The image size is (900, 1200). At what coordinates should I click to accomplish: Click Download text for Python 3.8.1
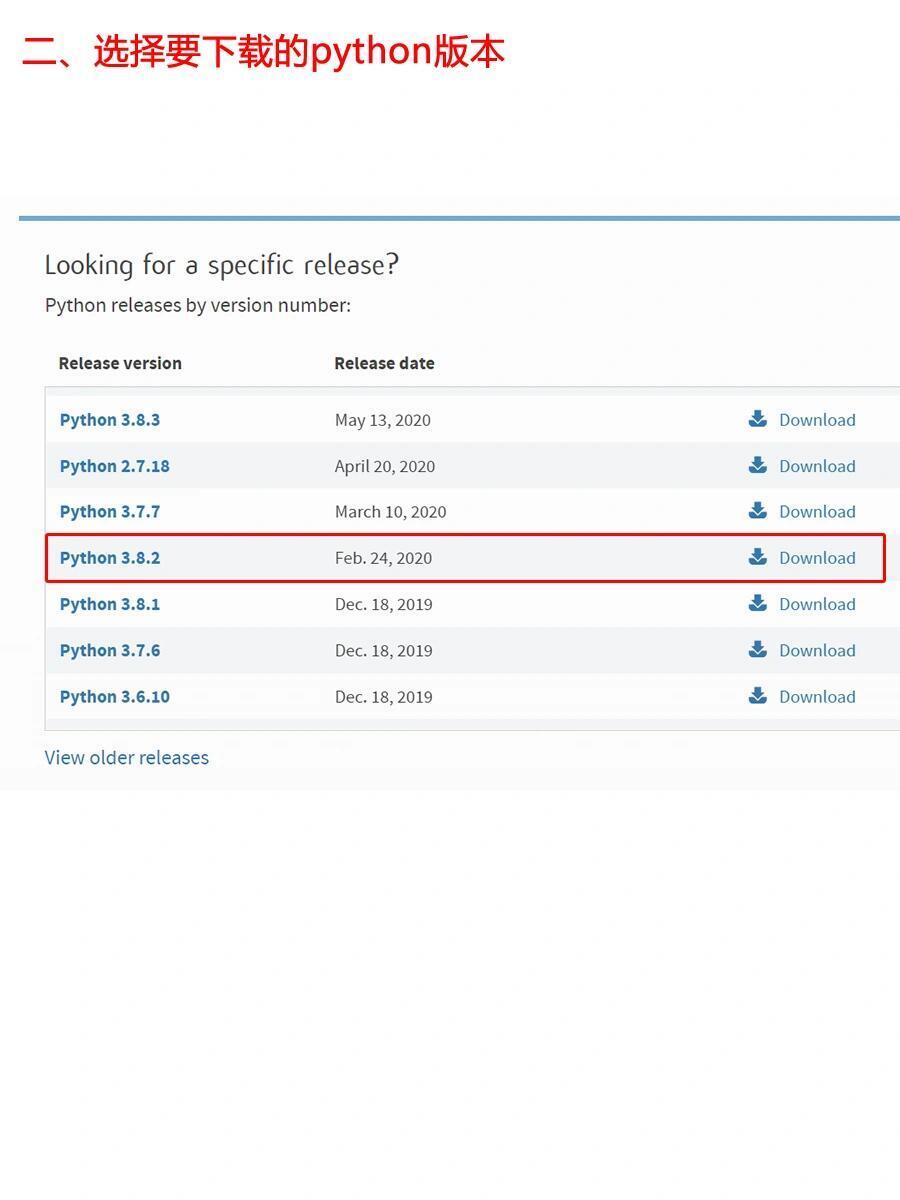[x=817, y=604]
